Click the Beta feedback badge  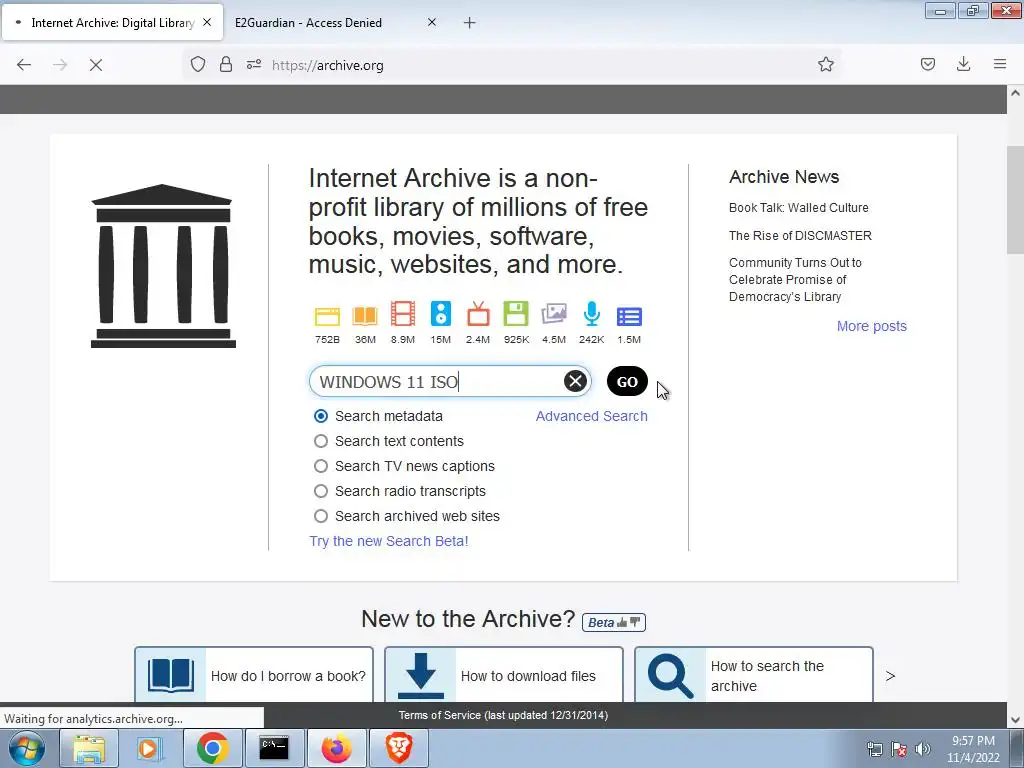(x=614, y=622)
